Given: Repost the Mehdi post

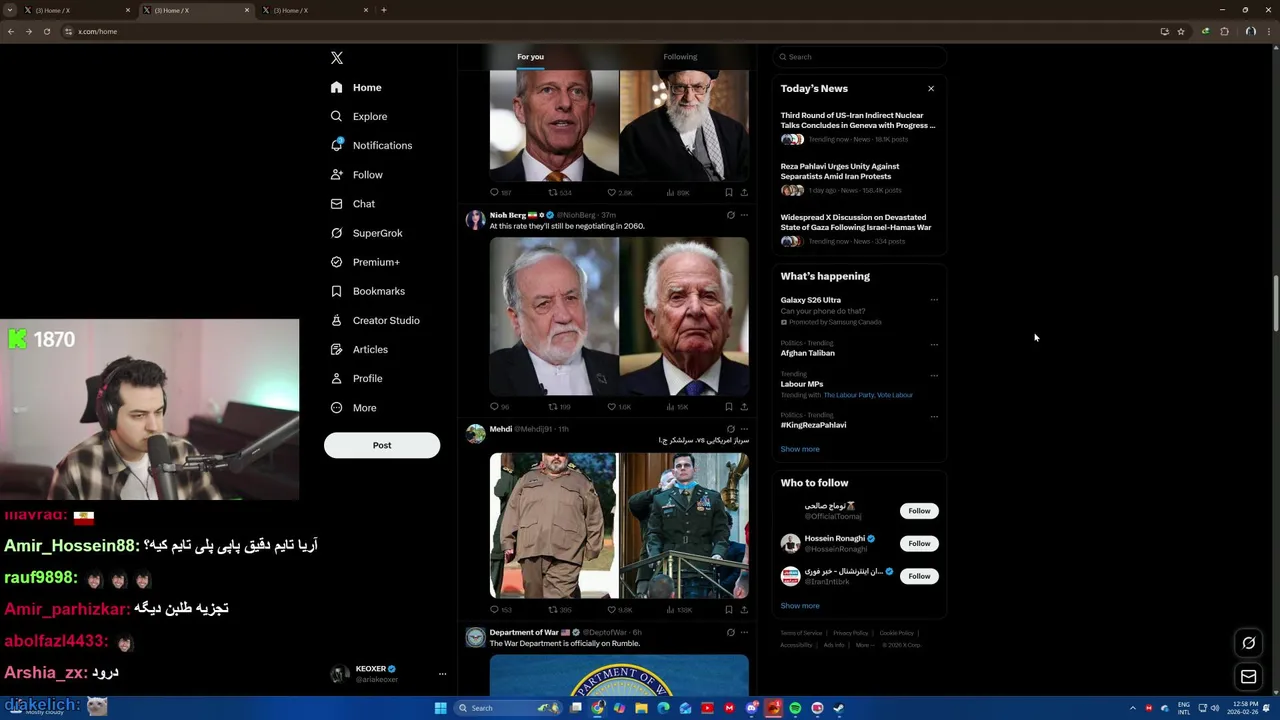Looking at the screenshot, I should 559,609.
